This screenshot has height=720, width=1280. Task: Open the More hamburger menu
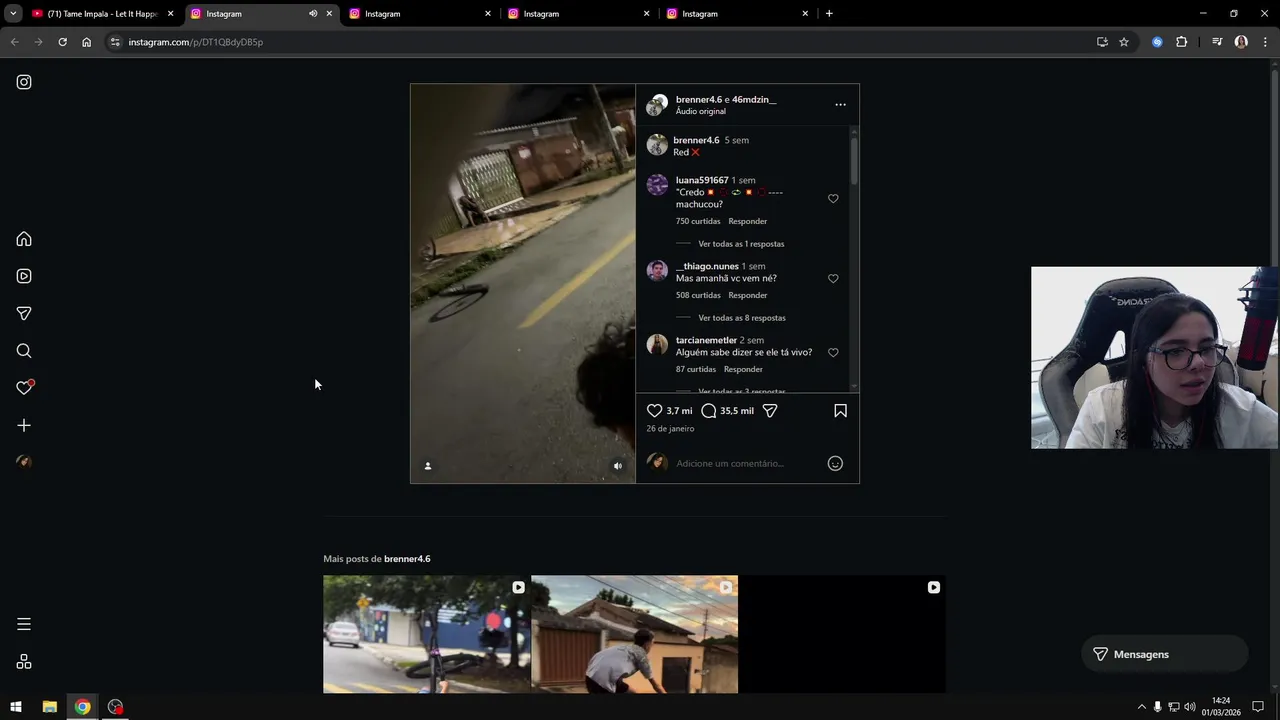click(x=24, y=624)
